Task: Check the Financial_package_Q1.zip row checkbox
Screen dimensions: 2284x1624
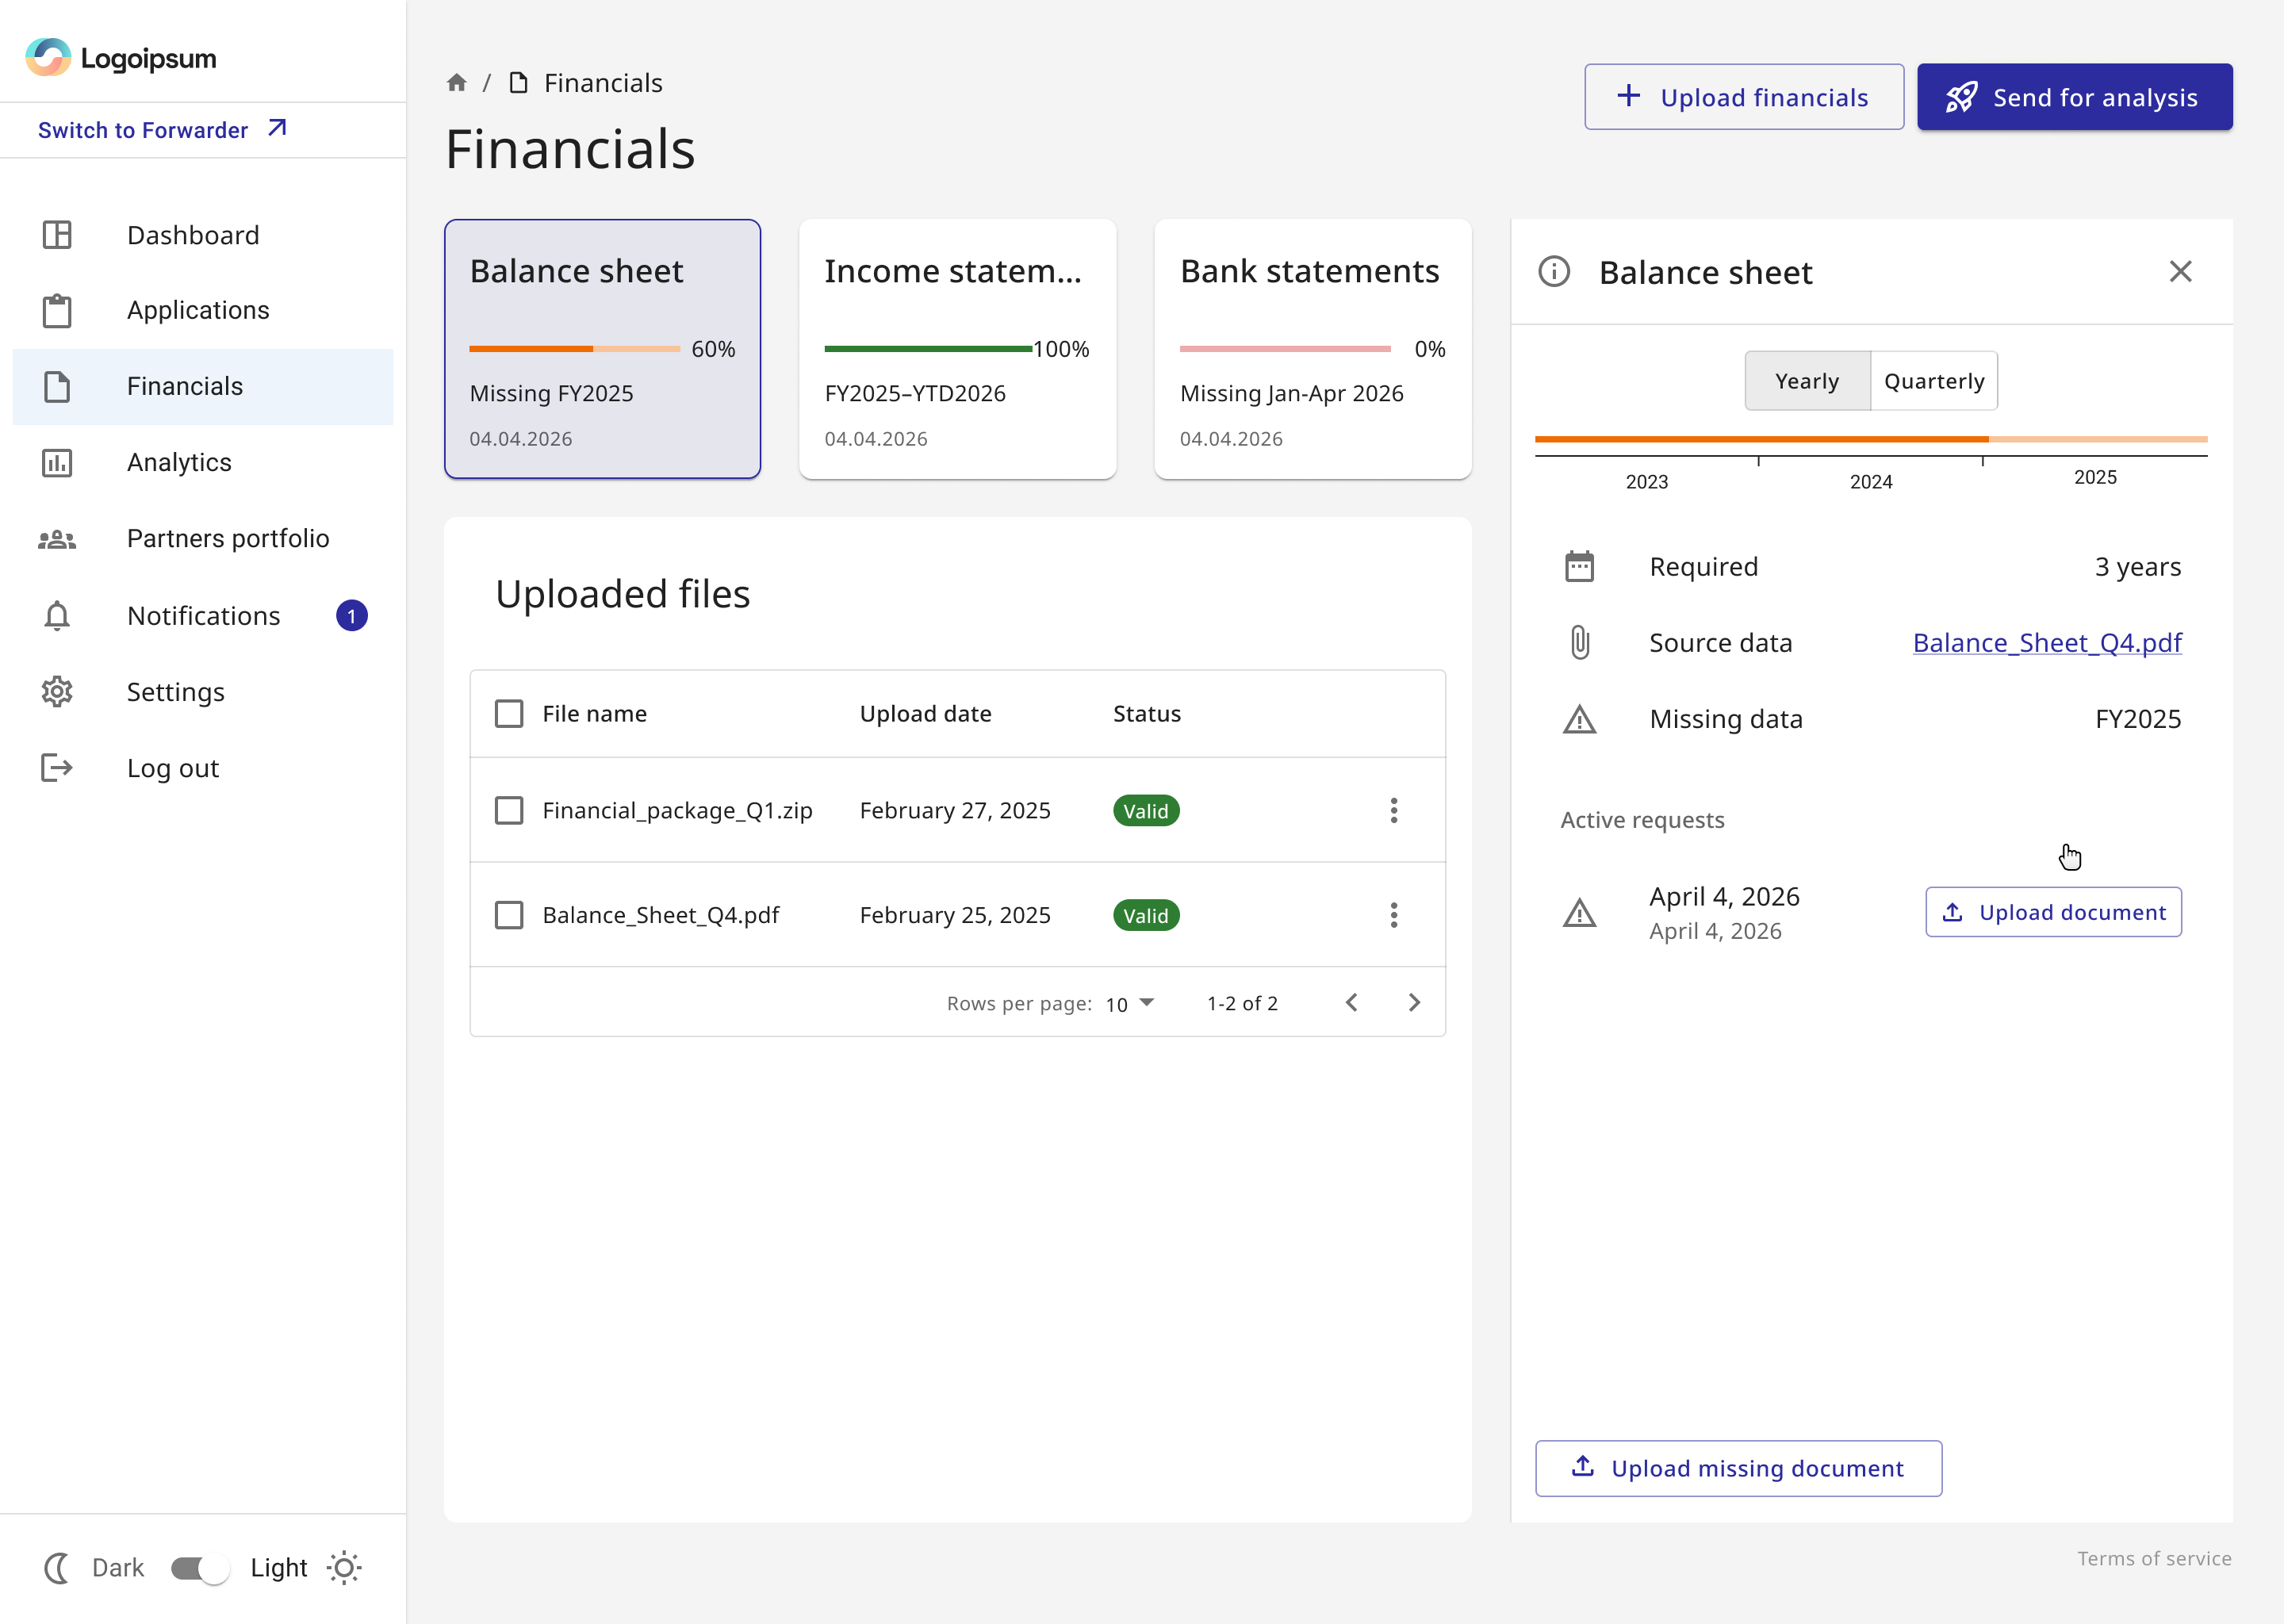Action: (509, 810)
